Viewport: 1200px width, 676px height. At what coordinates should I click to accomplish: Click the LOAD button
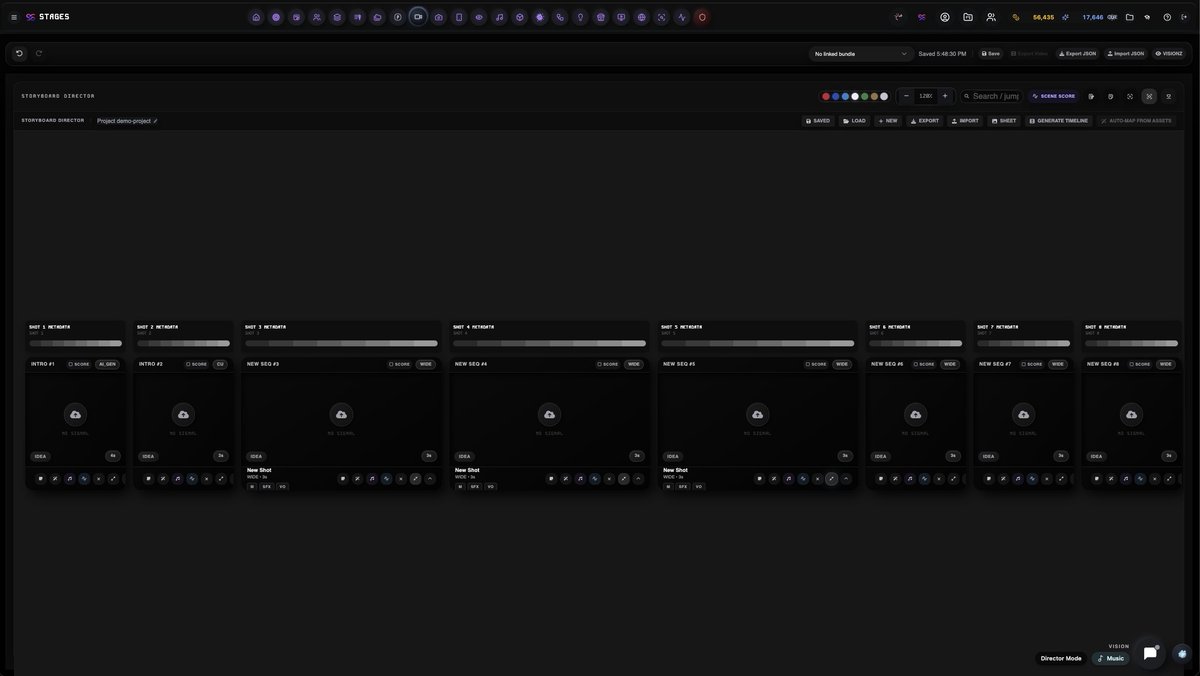854,121
